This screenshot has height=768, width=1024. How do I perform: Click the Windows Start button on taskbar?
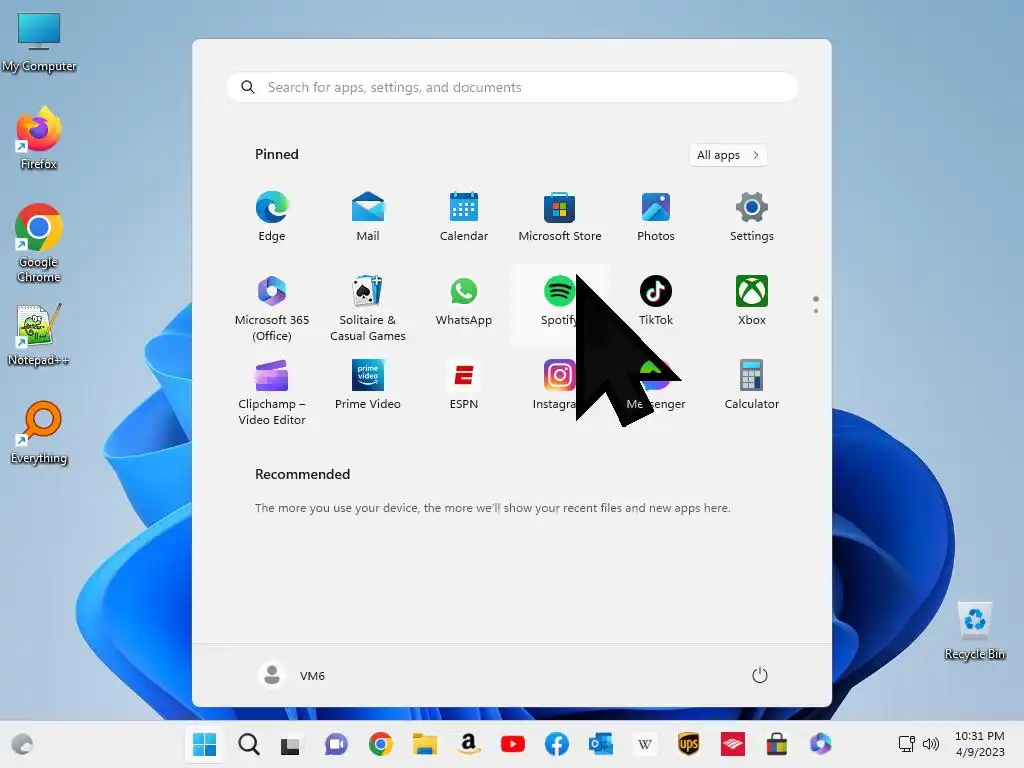point(204,744)
